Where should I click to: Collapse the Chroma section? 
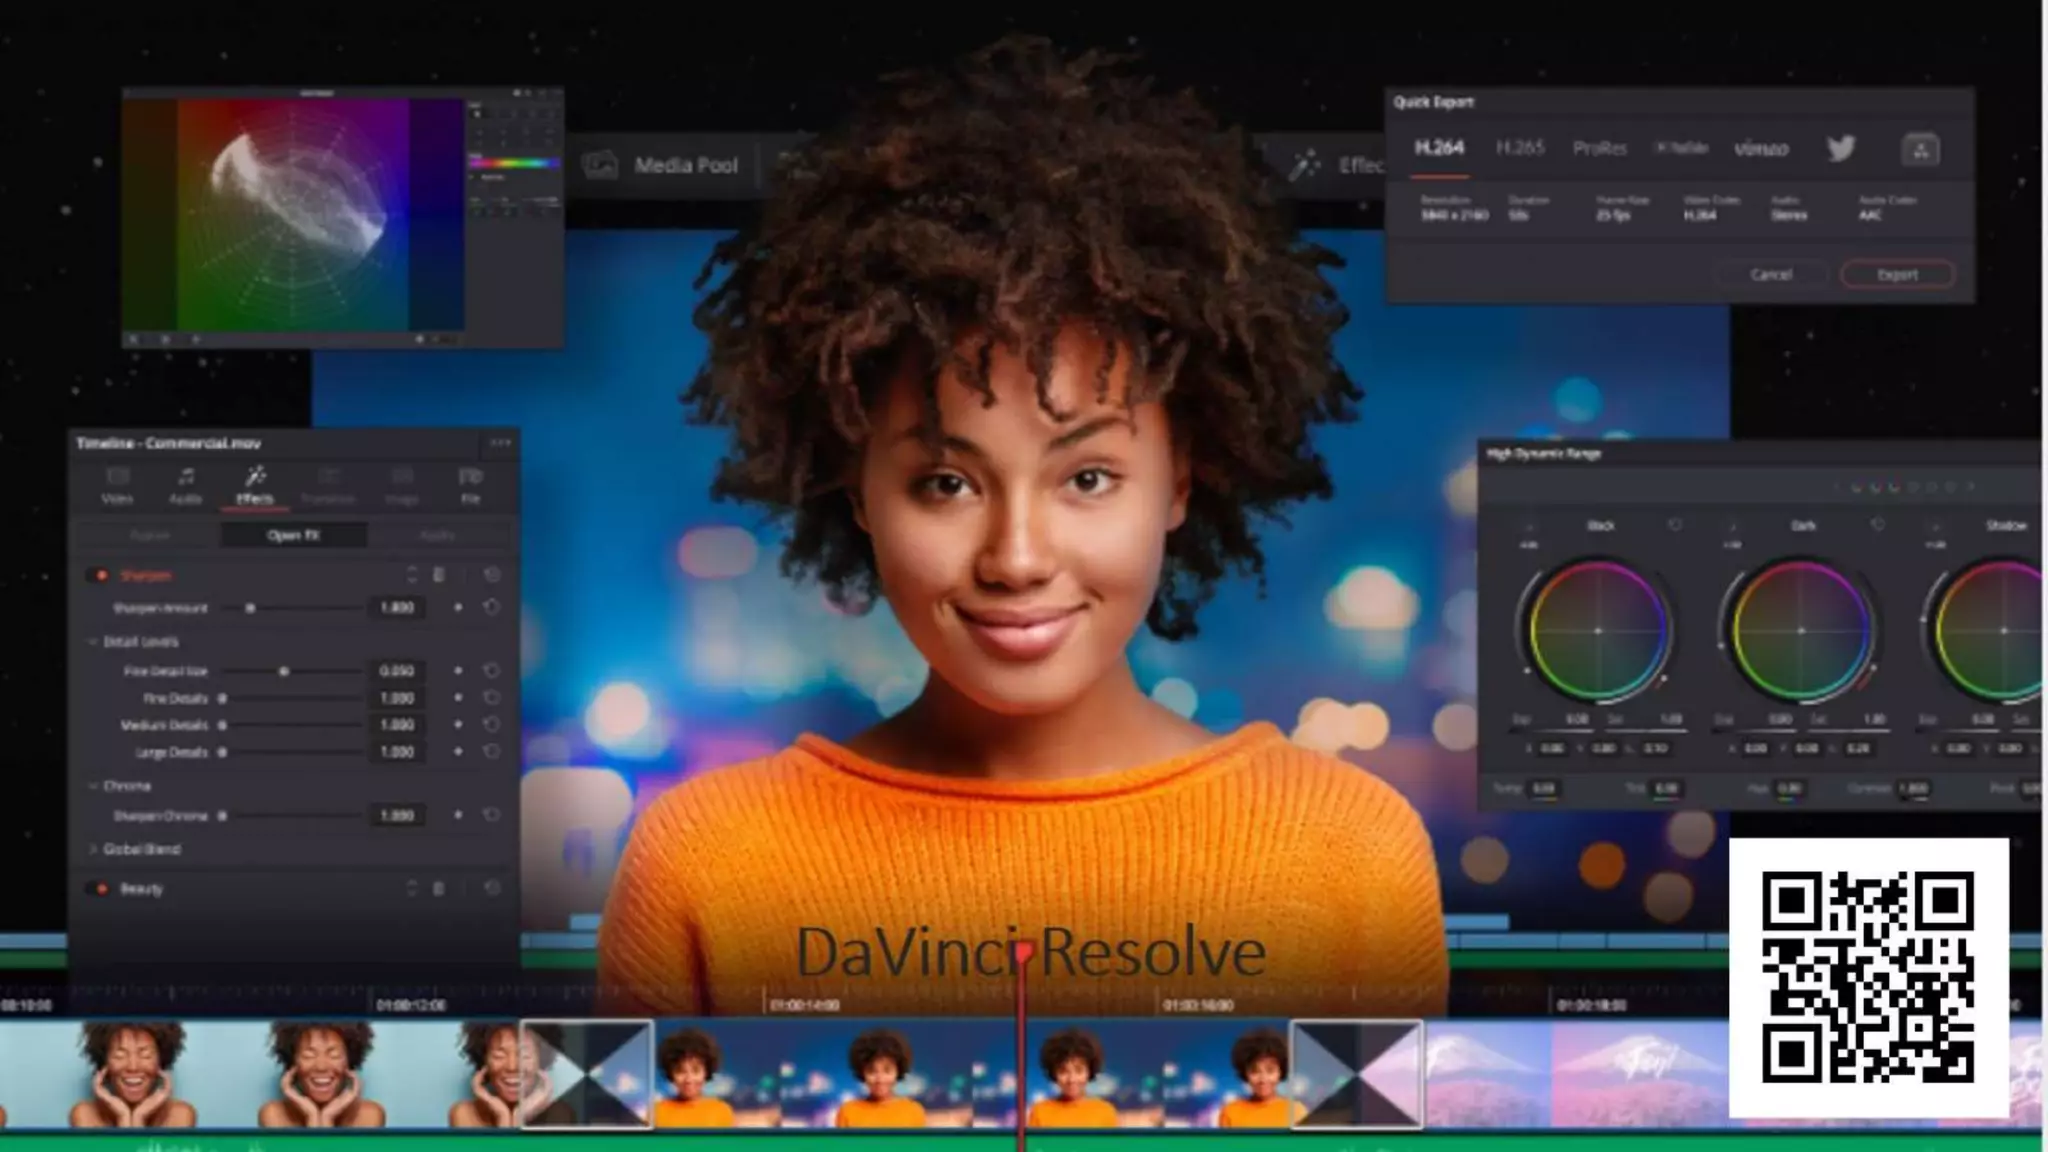[93, 786]
